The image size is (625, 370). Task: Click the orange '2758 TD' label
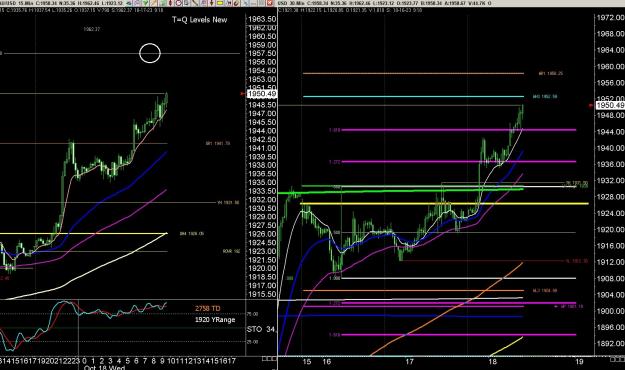(x=207, y=308)
